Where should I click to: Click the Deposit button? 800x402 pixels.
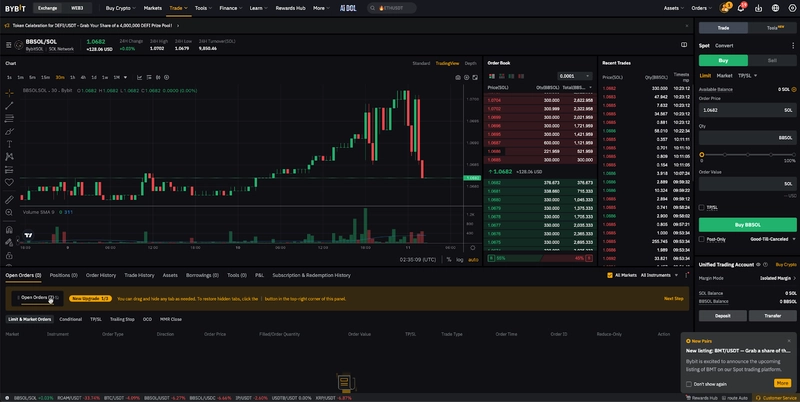click(x=722, y=315)
